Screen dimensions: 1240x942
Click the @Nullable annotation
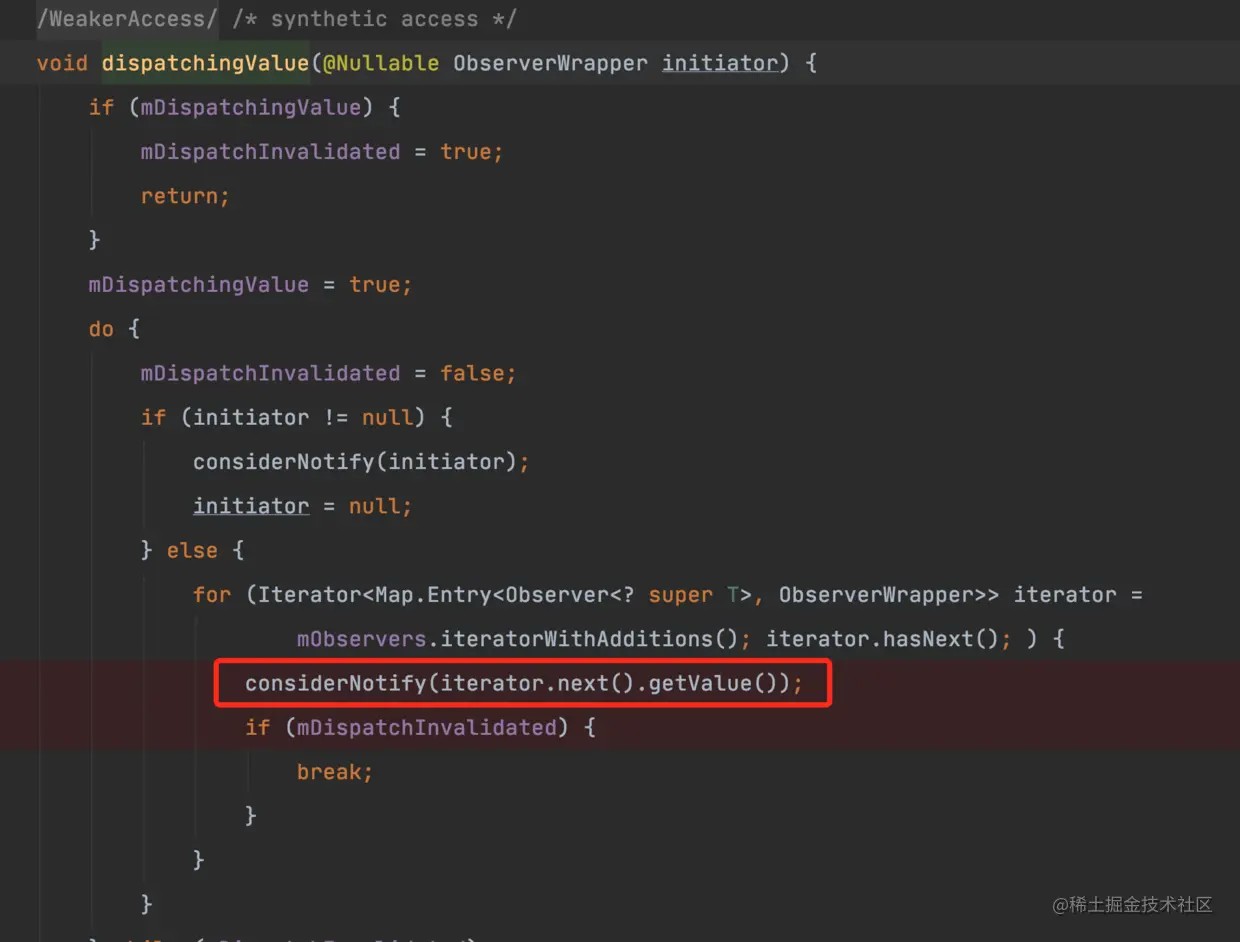click(381, 63)
